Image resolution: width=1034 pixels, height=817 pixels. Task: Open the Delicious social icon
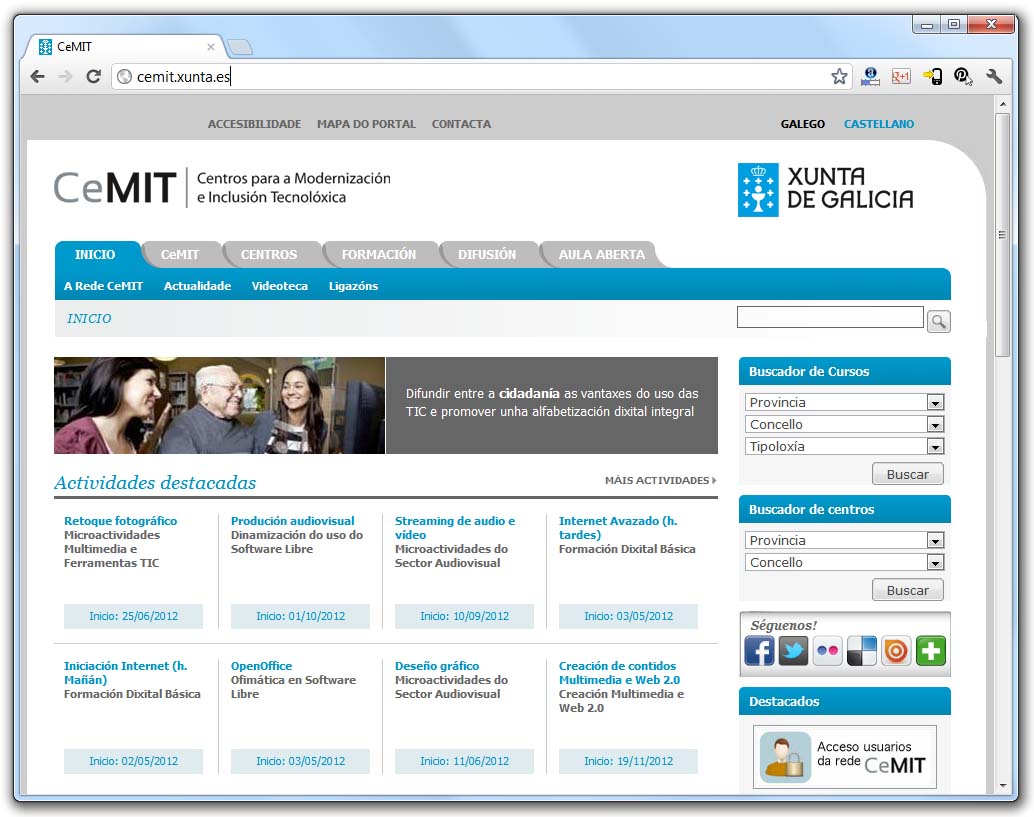pos(862,651)
